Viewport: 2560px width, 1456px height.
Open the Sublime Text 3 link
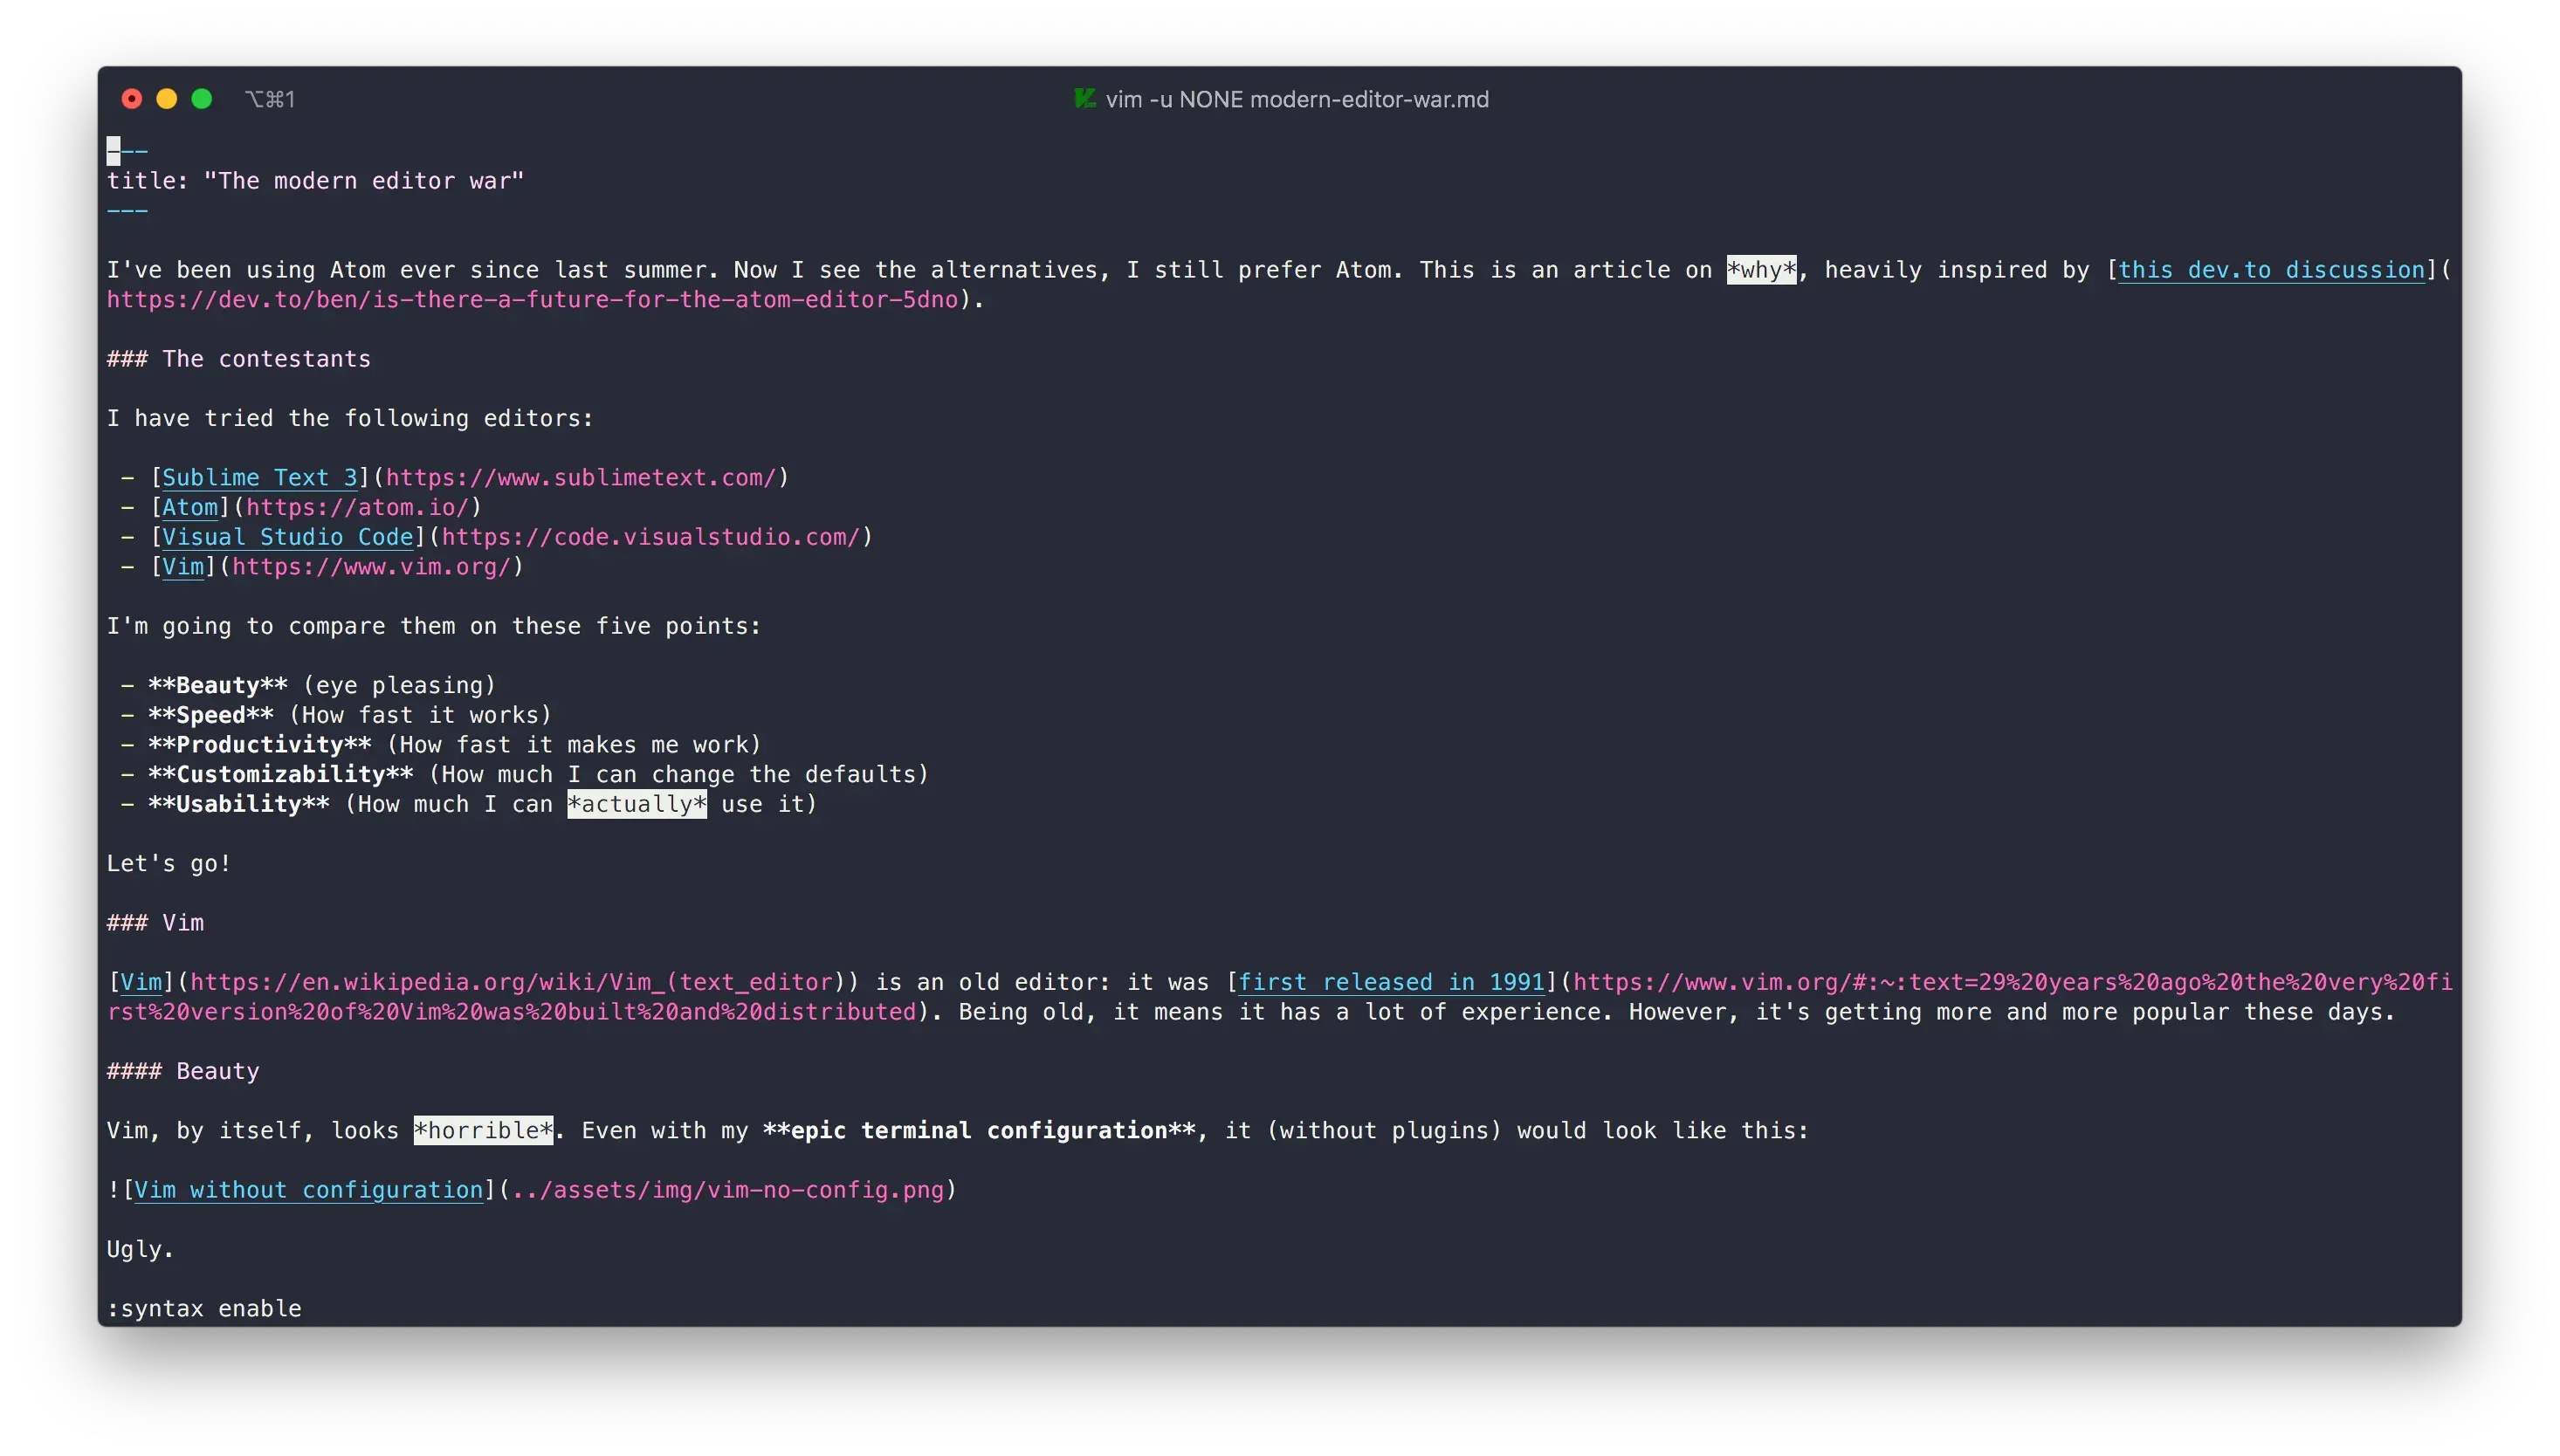(x=259, y=477)
